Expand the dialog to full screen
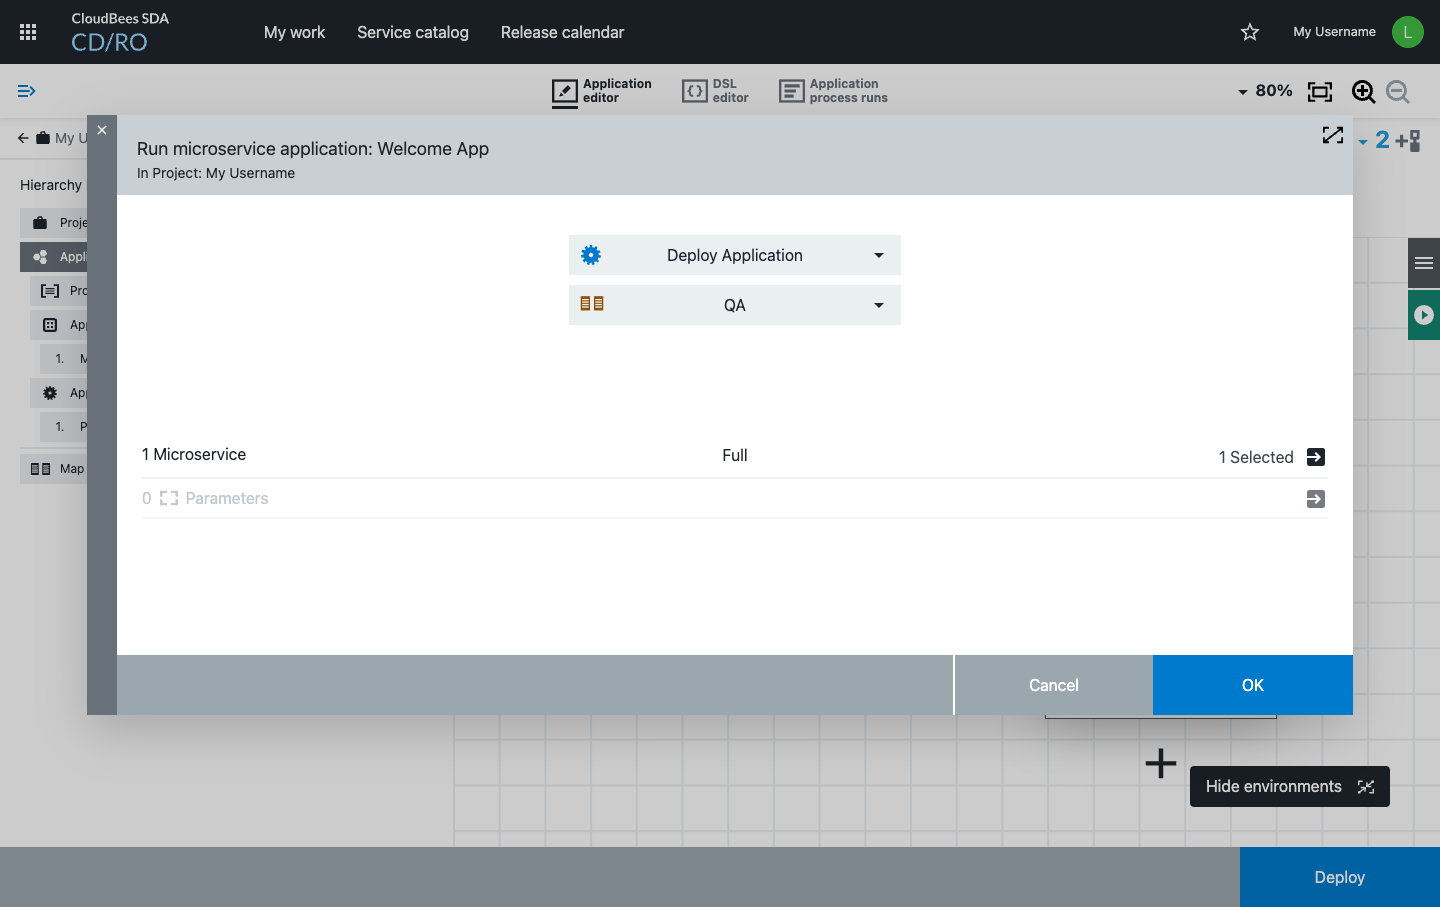Screen dimensions: 1440x907 pyautogui.click(x=1332, y=135)
